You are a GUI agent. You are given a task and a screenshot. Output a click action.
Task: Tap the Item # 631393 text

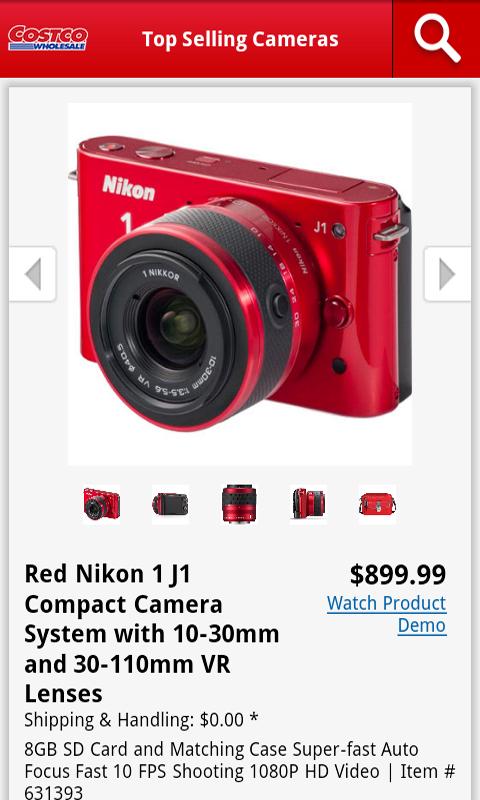tap(239, 781)
